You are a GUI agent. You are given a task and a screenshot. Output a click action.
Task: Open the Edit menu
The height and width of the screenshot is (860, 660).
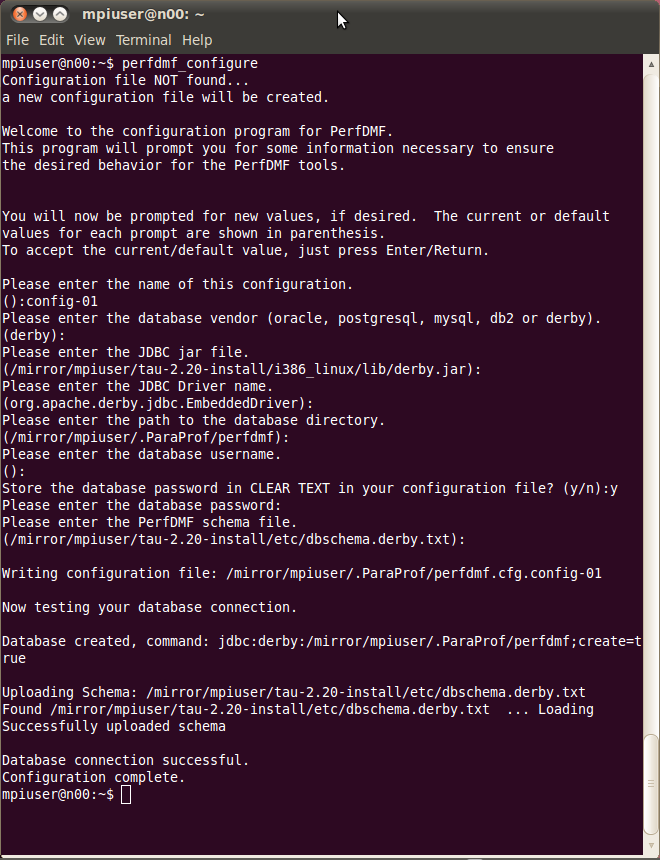52,40
